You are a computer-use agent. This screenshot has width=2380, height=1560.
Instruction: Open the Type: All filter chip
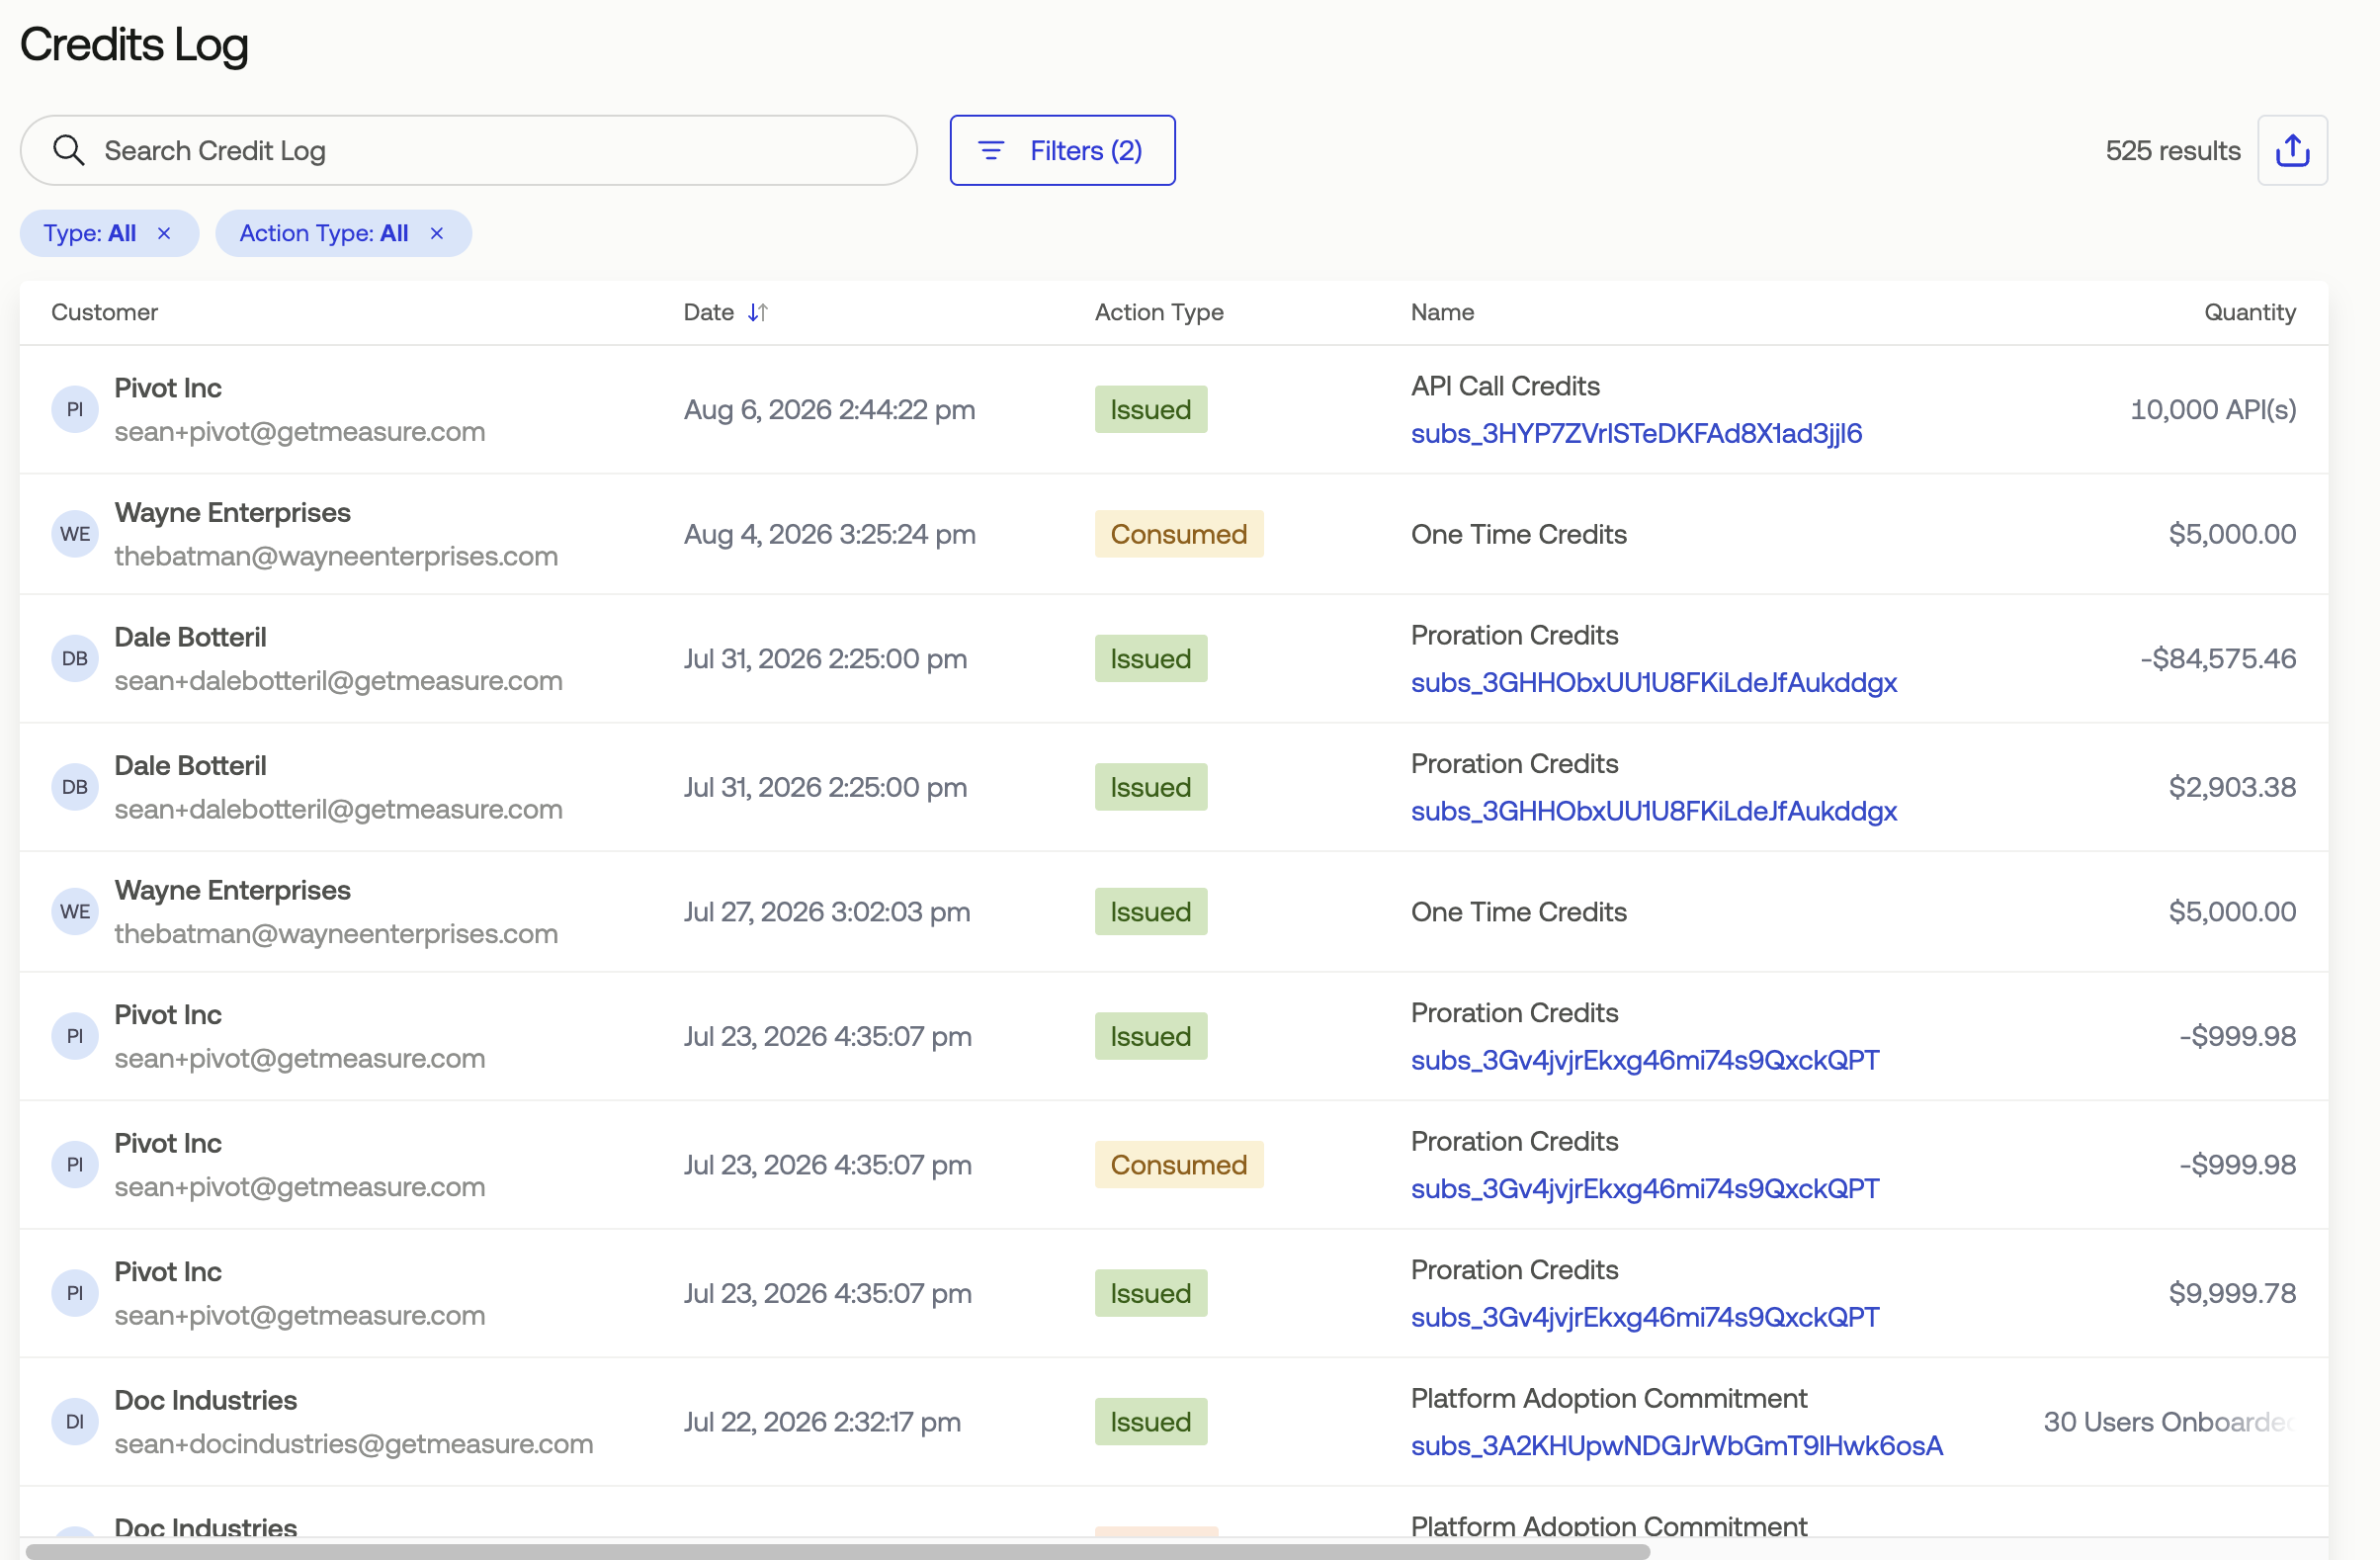(90, 233)
